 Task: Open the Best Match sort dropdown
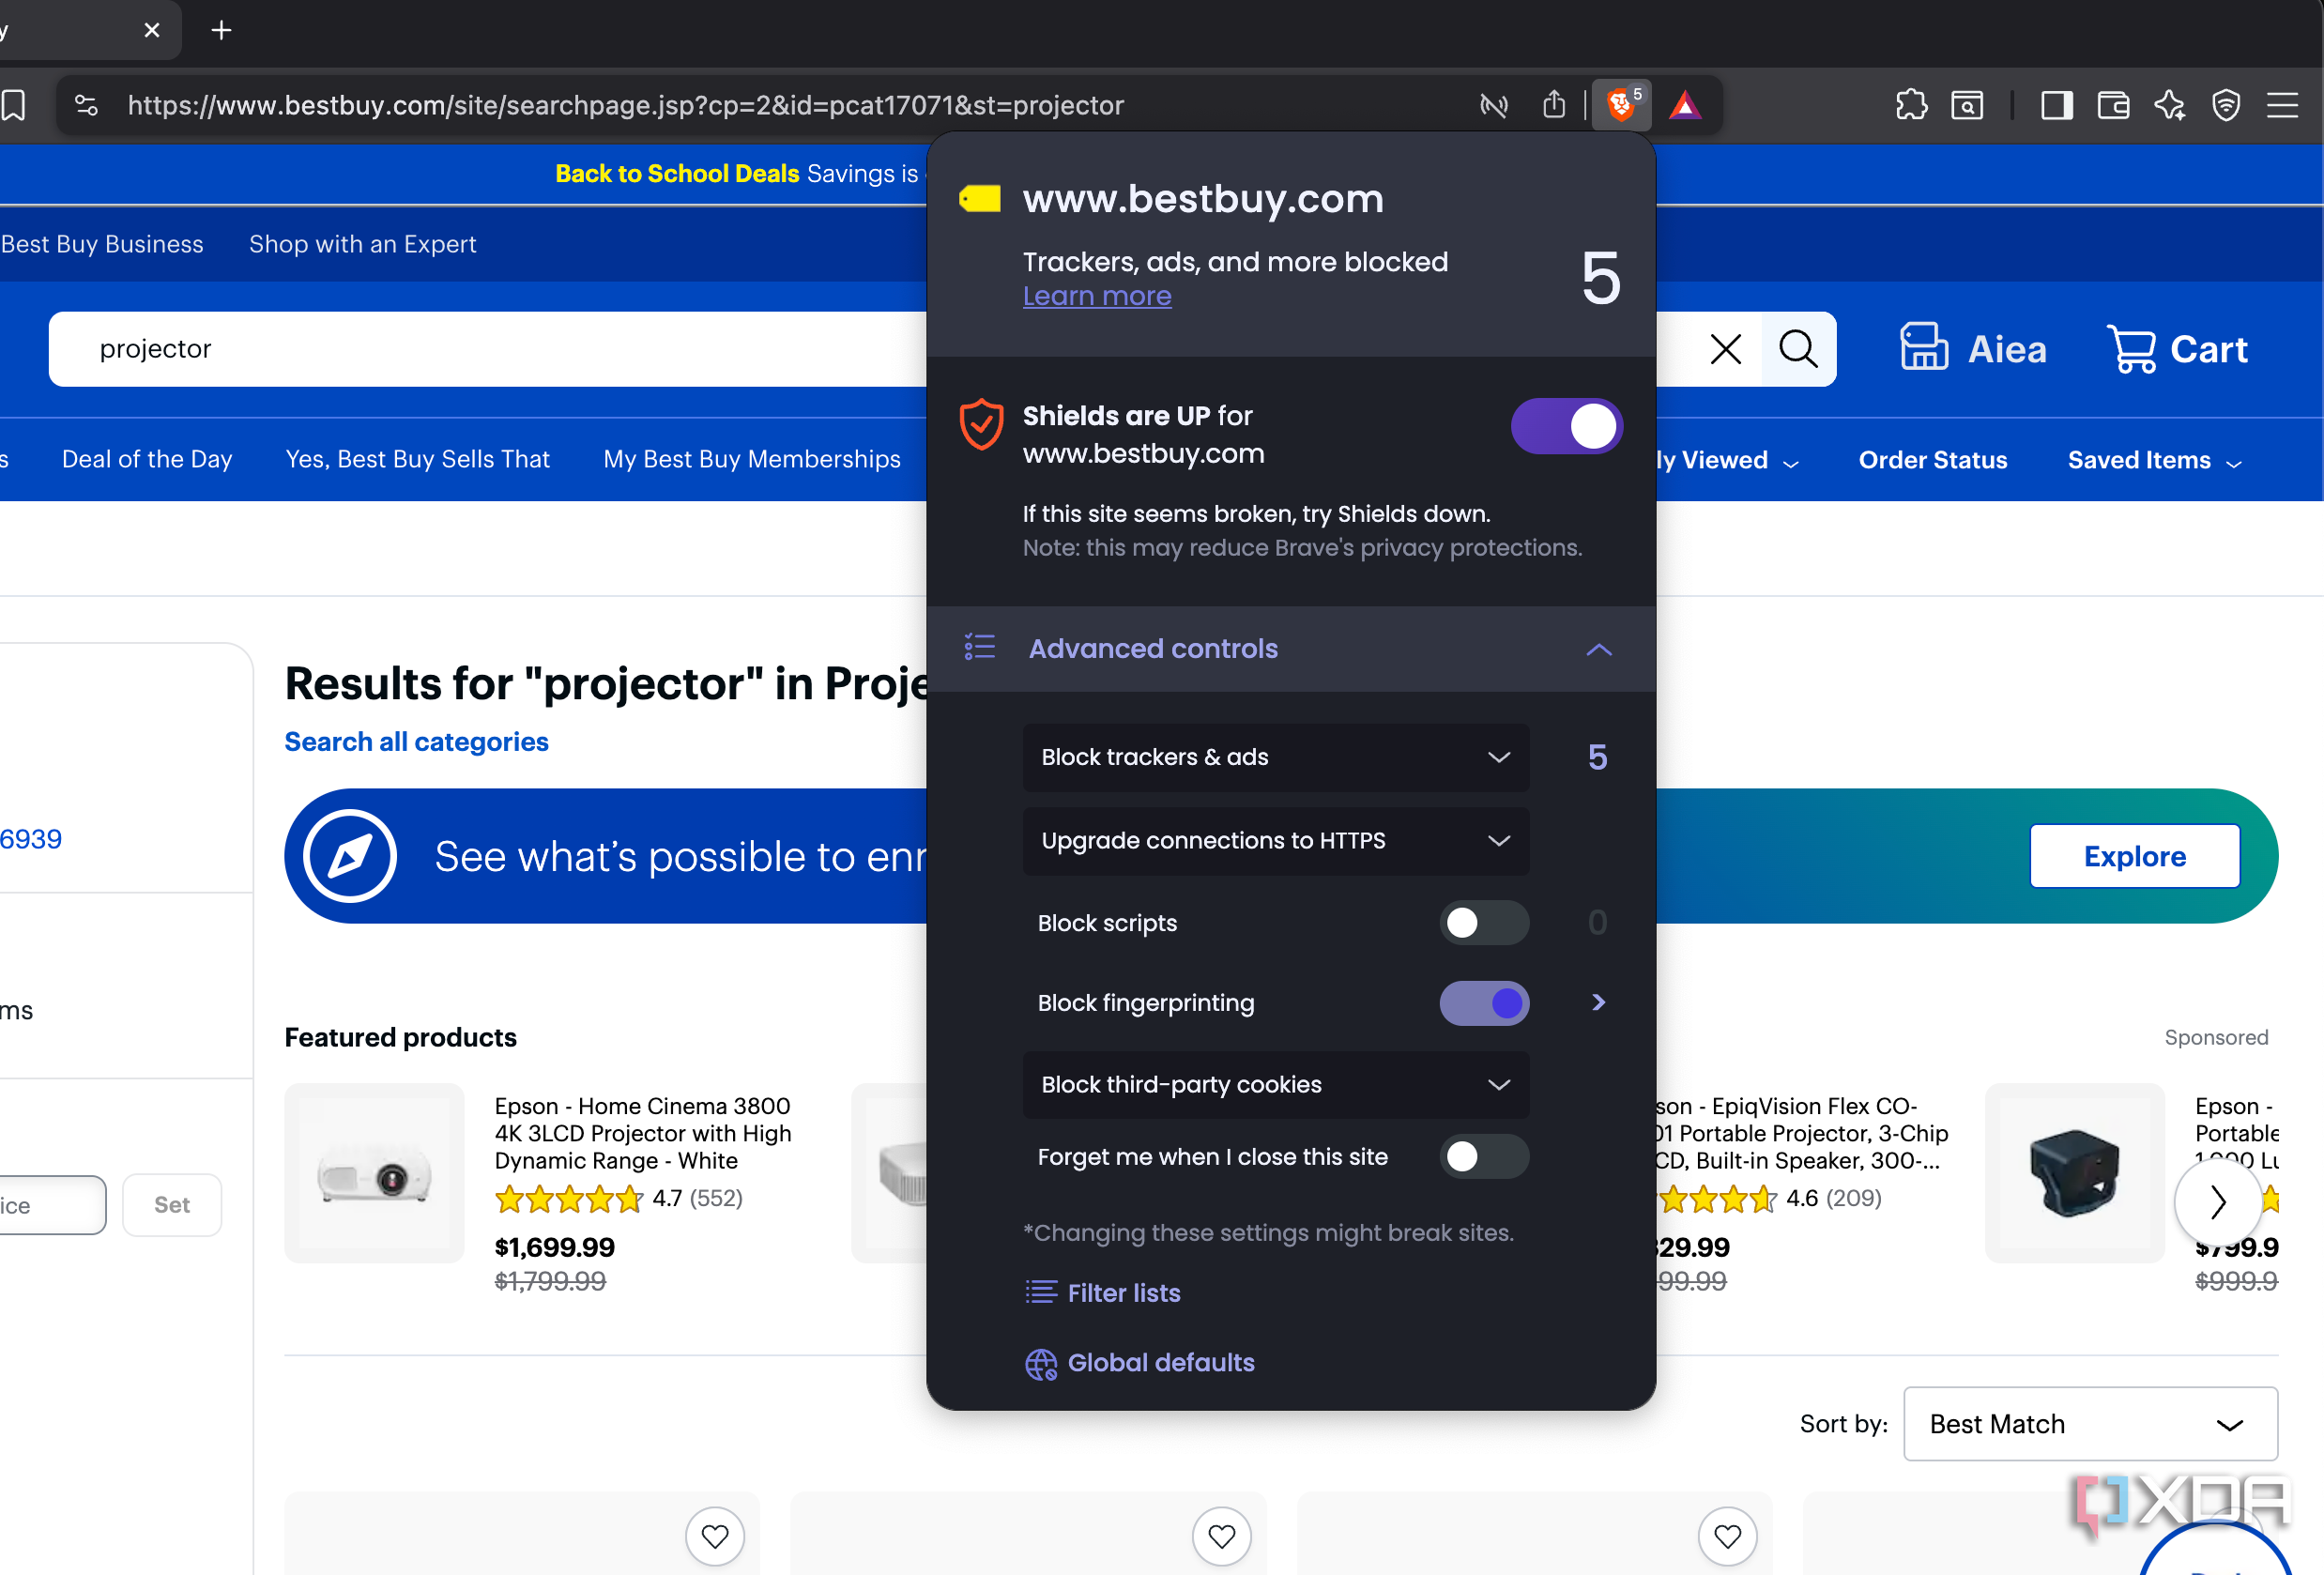(x=2090, y=1423)
